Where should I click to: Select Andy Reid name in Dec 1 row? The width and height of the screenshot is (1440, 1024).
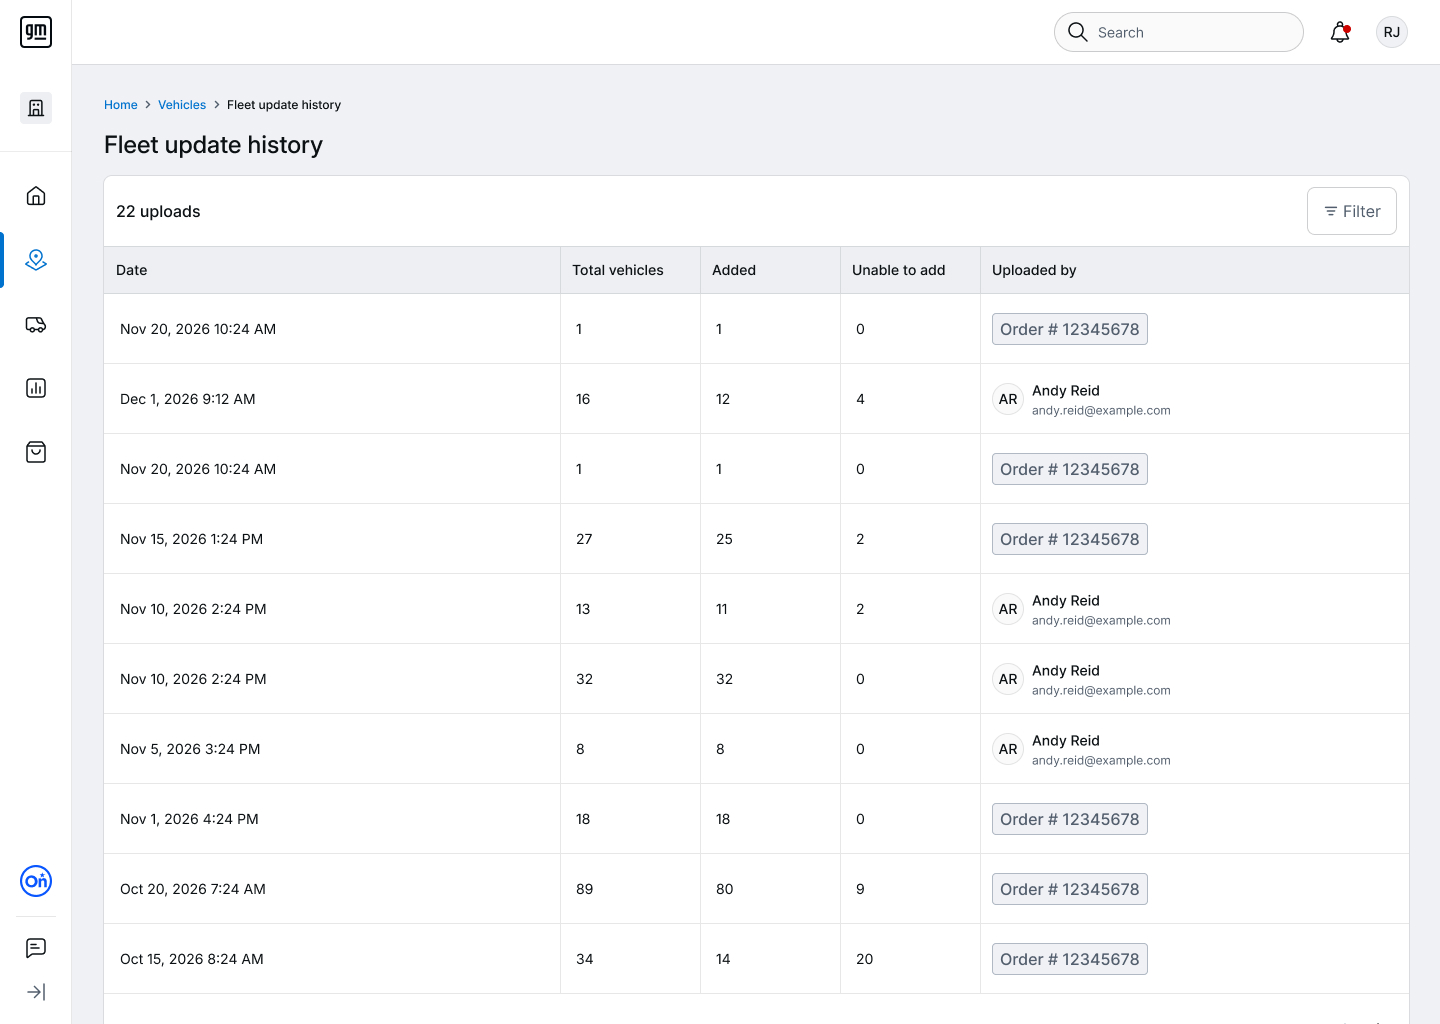pyautogui.click(x=1066, y=391)
